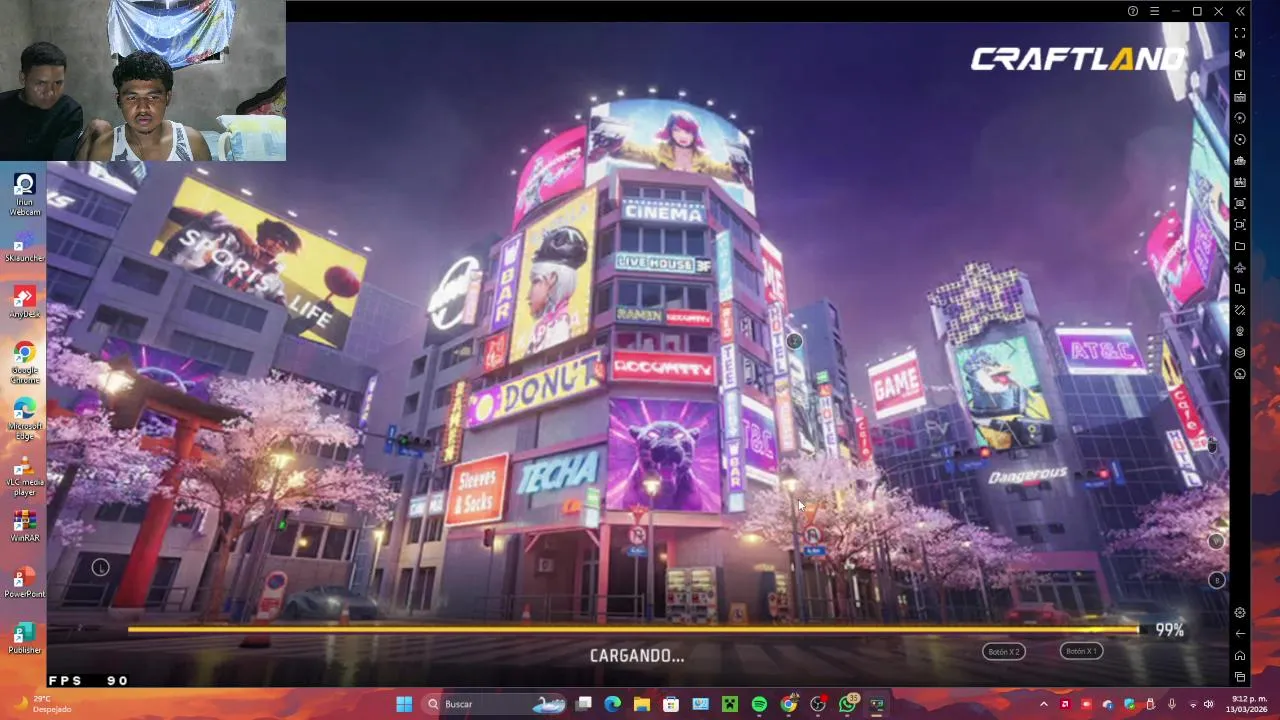Screen dimensions: 1280x720
Task: Open WhatsApp from taskbar
Action: point(848,704)
